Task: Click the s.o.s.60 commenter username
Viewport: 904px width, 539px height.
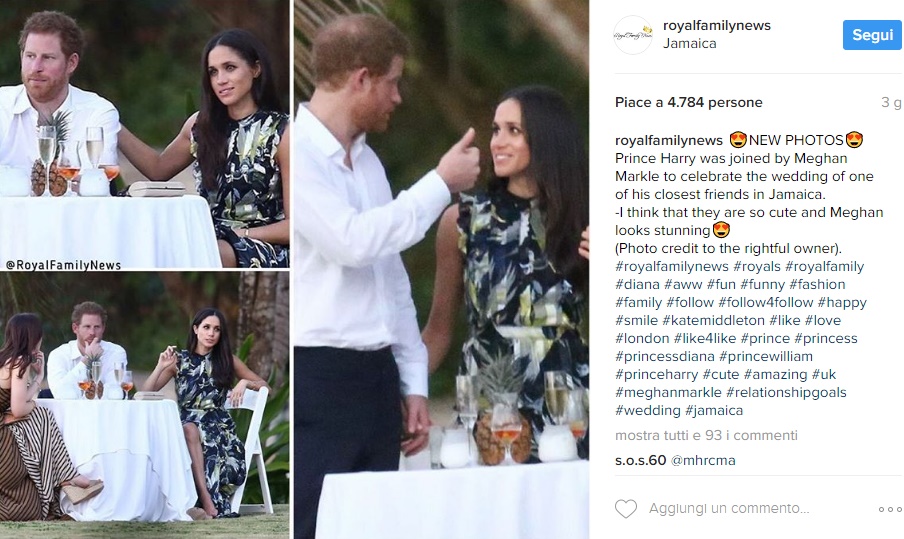Action: (640, 459)
